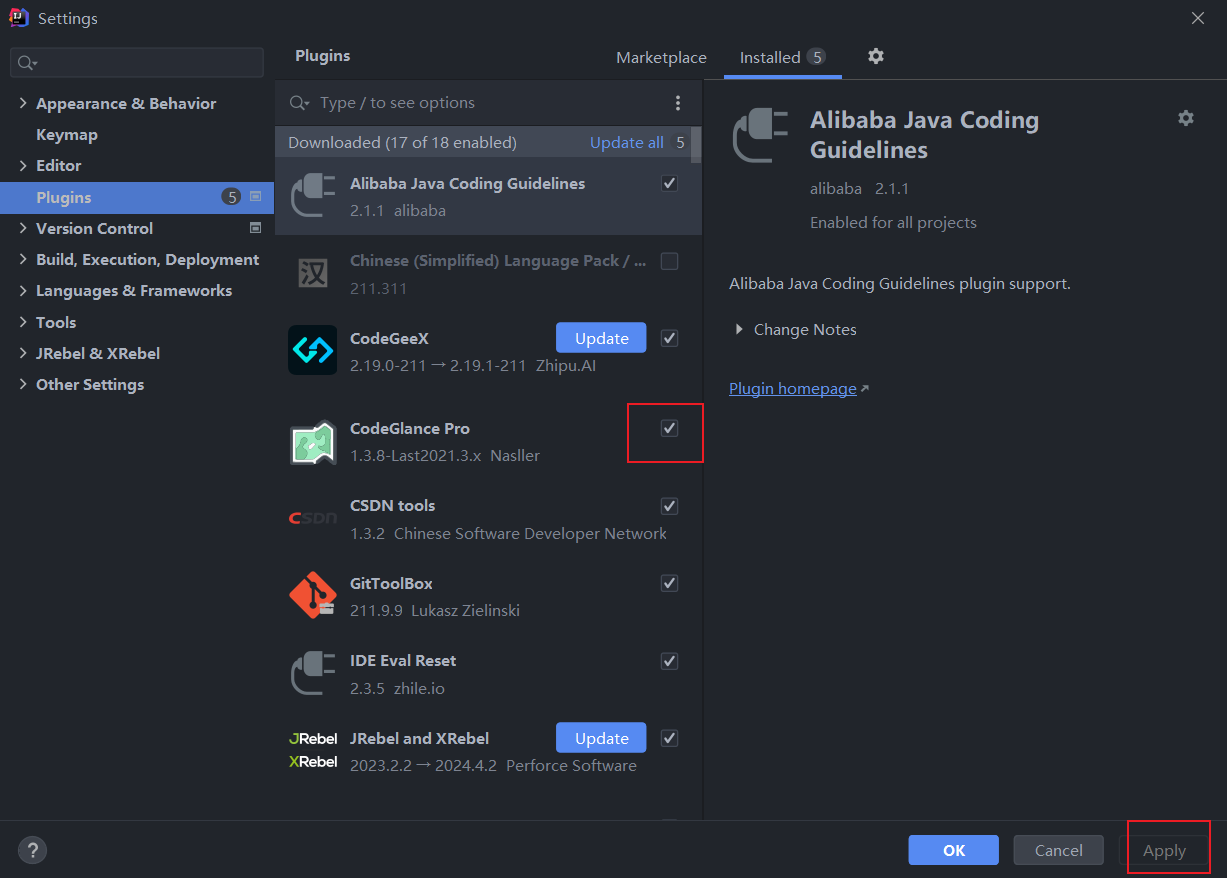Select the IDE Eval Reset plugin name

click(403, 660)
